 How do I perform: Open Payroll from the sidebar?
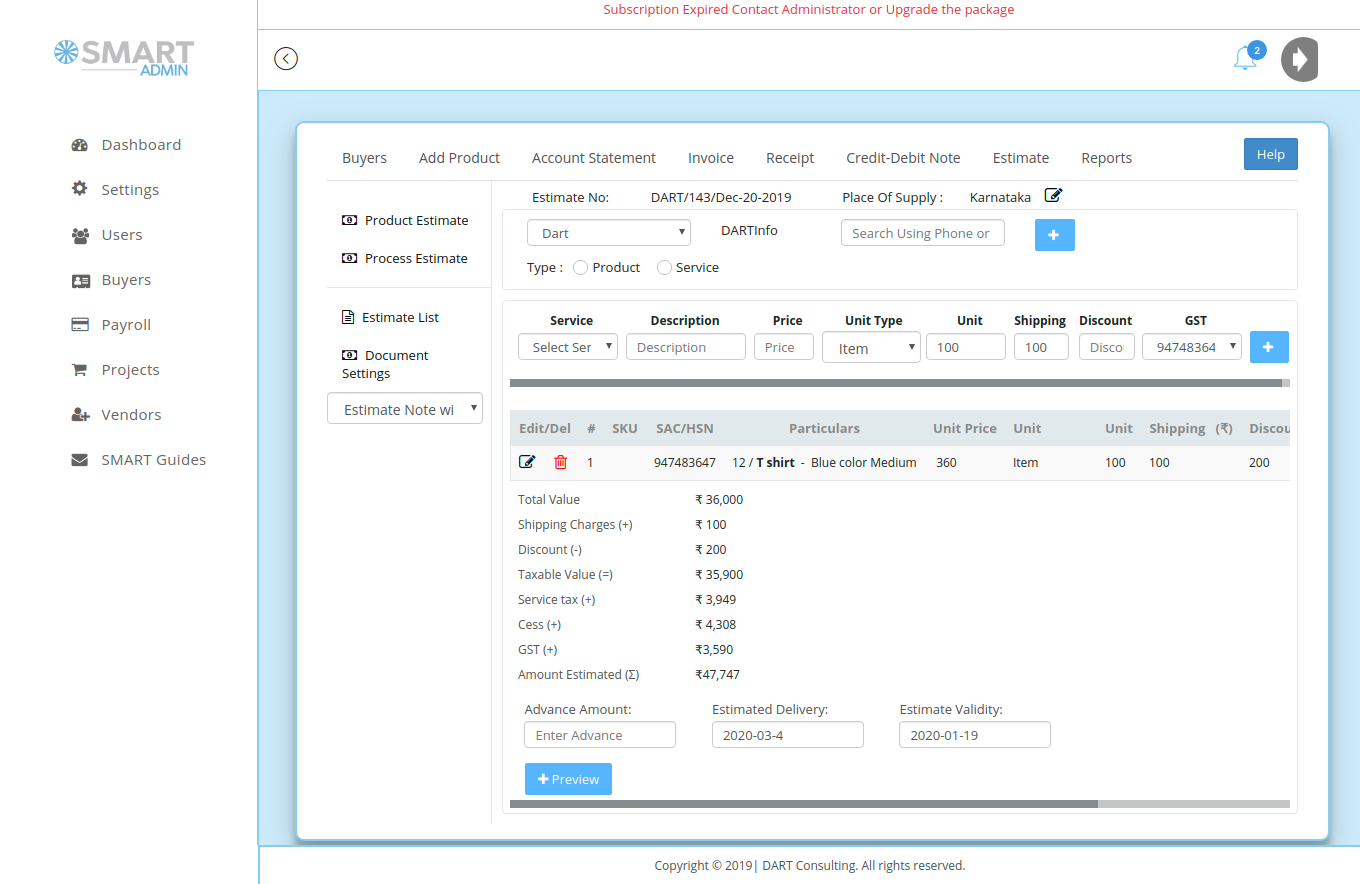[126, 325]
